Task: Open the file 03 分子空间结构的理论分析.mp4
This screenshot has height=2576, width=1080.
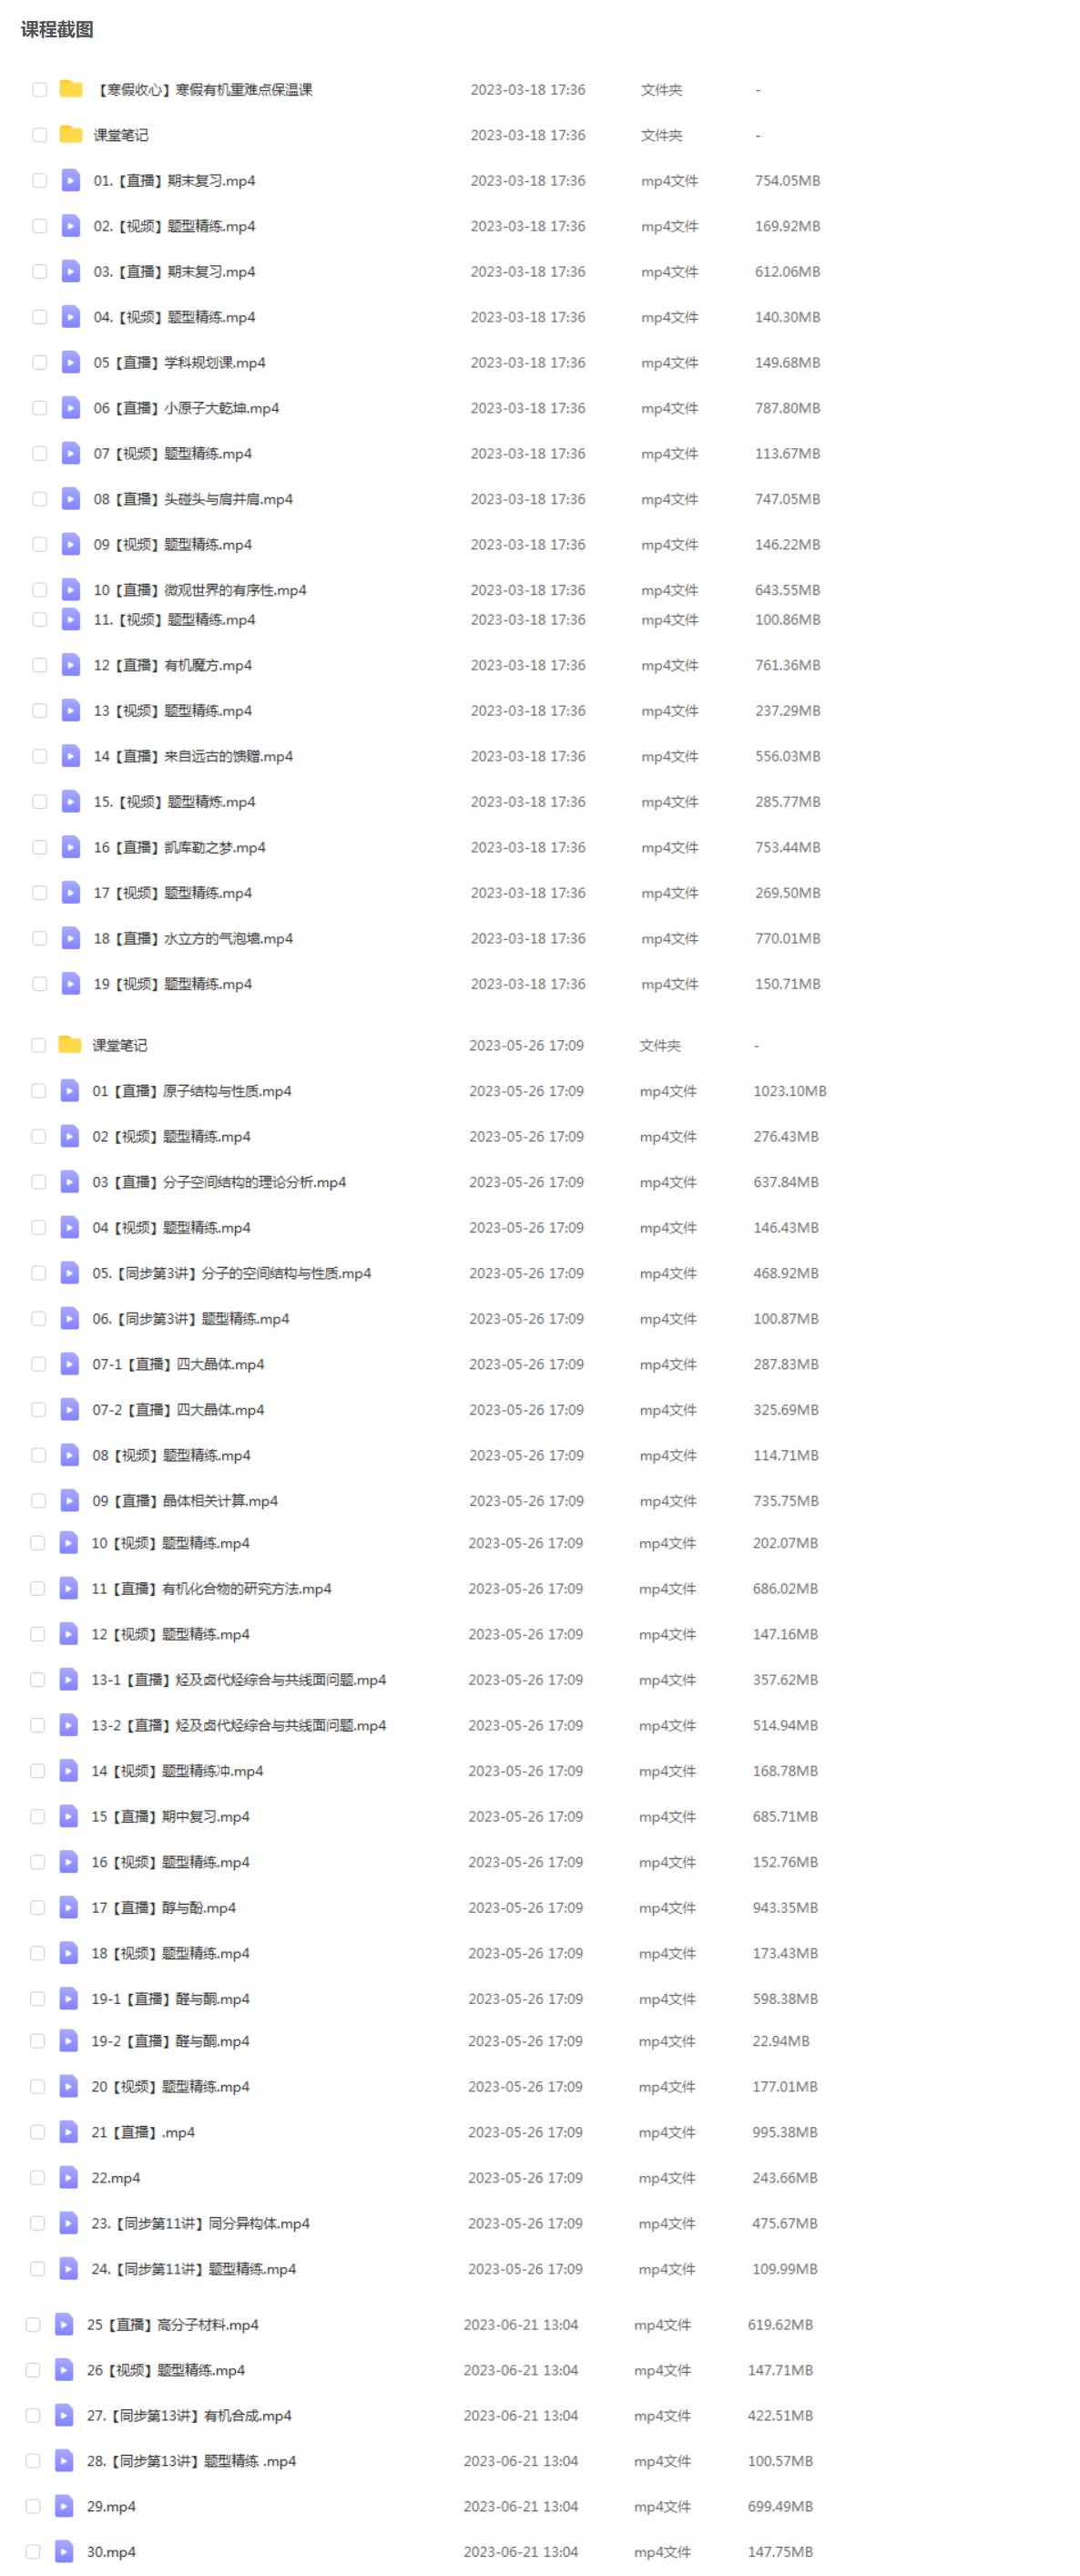Action: click(x=219, y=1181)
